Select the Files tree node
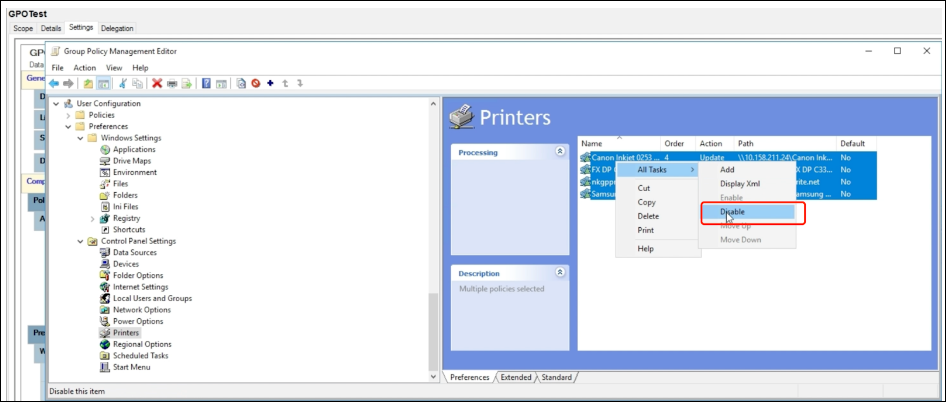 pos(120,183)
